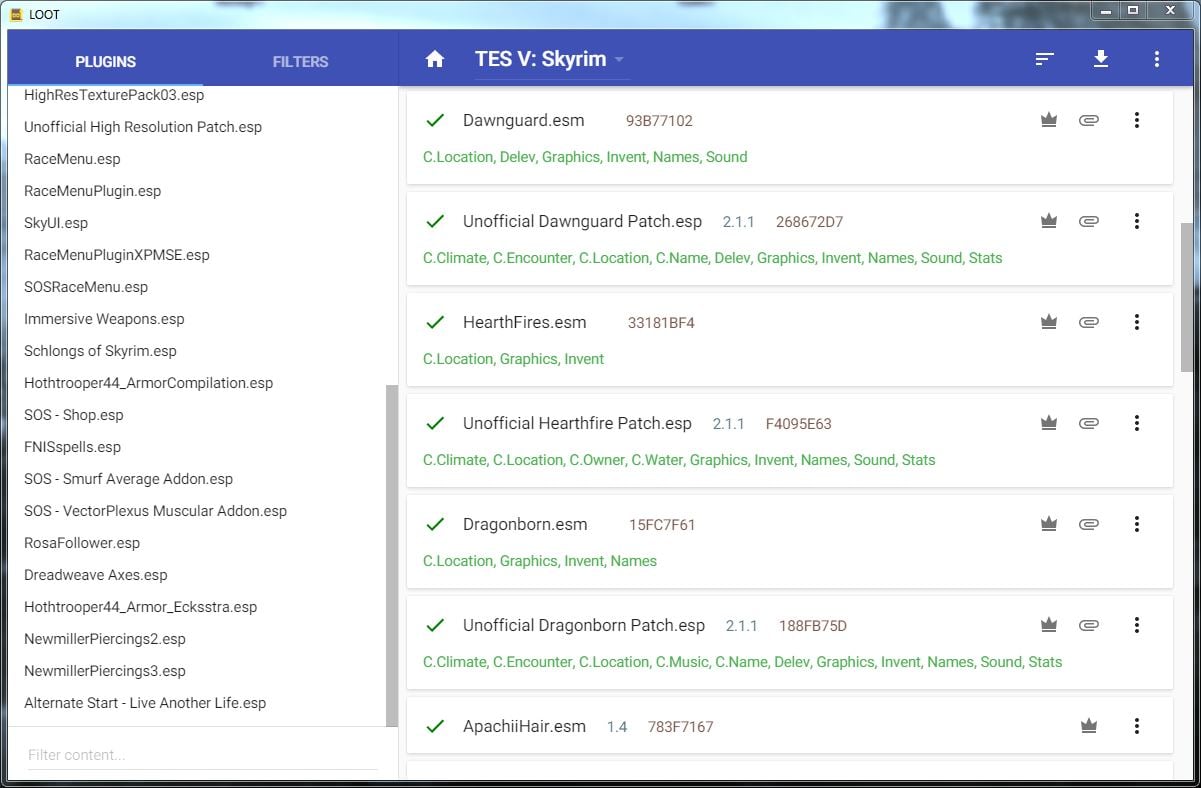Click crown icon on Unofficial Dragonborn Patch.esp
1201x788 pixels.
click(1049, 625)
